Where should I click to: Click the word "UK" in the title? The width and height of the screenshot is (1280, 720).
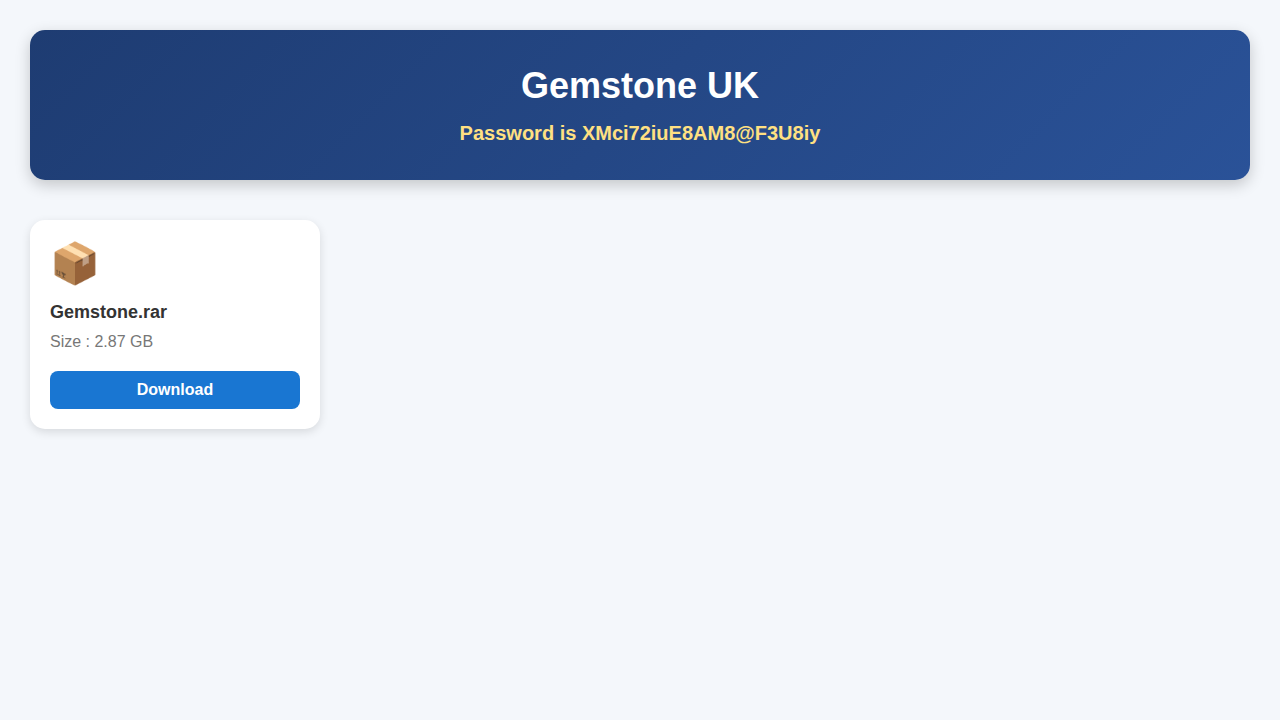click(x=733, y=86)
